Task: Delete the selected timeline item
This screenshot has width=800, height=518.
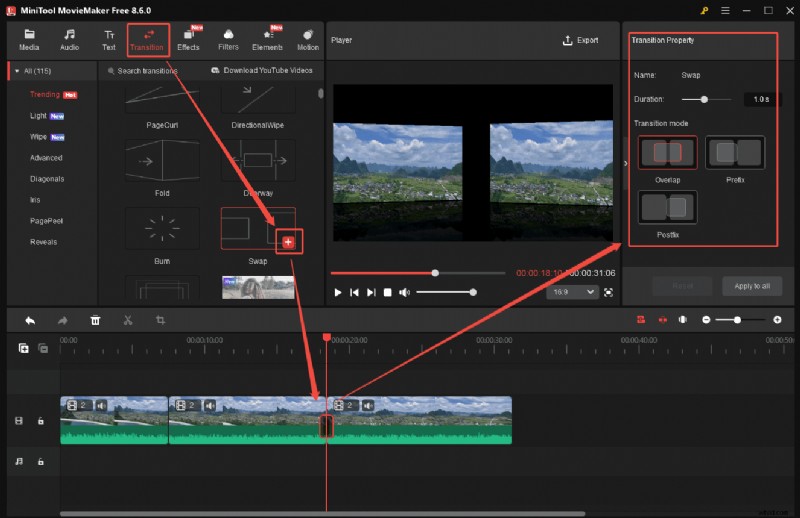Action: click(x=95, y=320)
